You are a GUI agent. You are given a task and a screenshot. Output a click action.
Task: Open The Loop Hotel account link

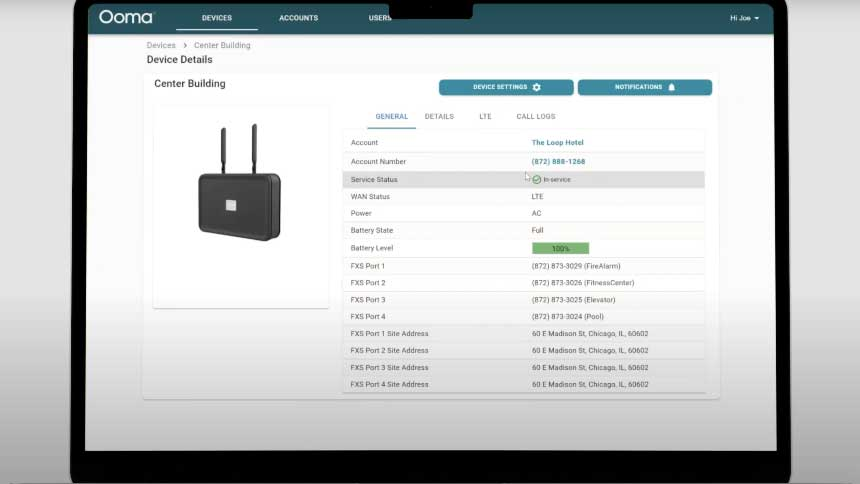557,143
